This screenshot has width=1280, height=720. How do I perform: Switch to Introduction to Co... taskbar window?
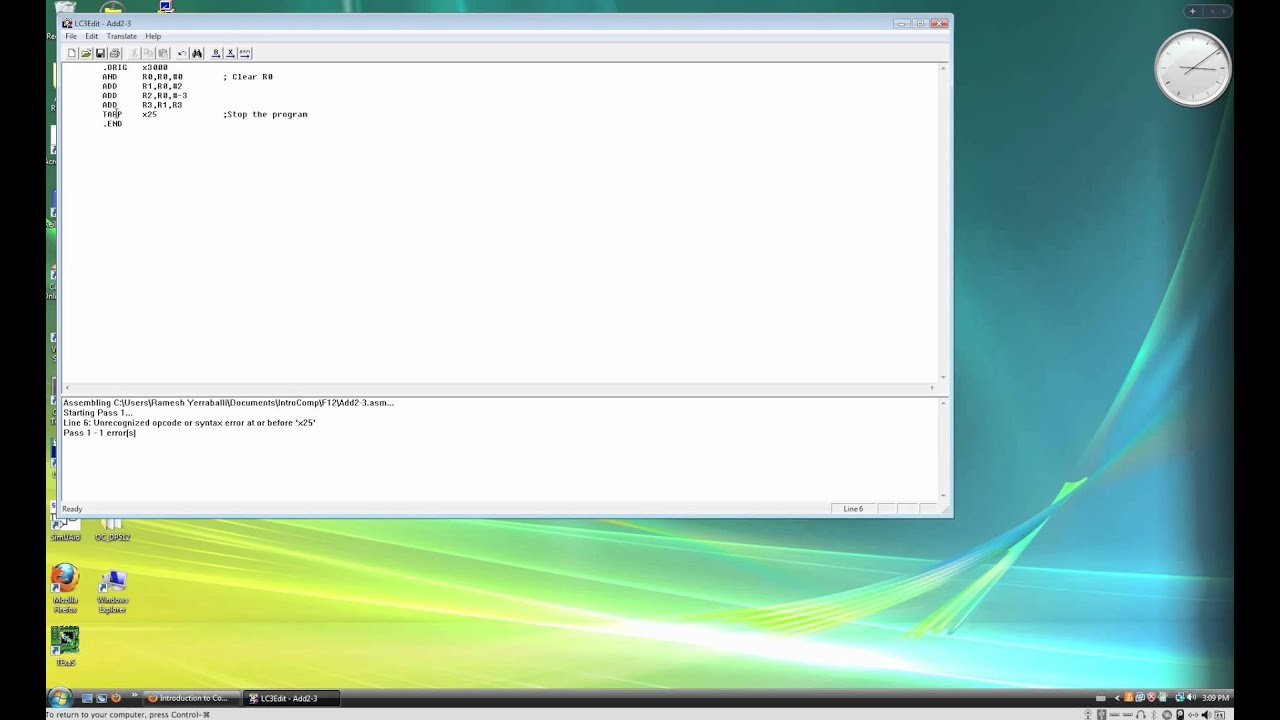[193, 698]
